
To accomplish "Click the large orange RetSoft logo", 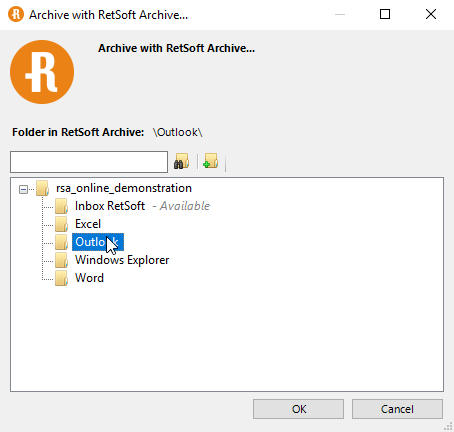I will (42, 72).
